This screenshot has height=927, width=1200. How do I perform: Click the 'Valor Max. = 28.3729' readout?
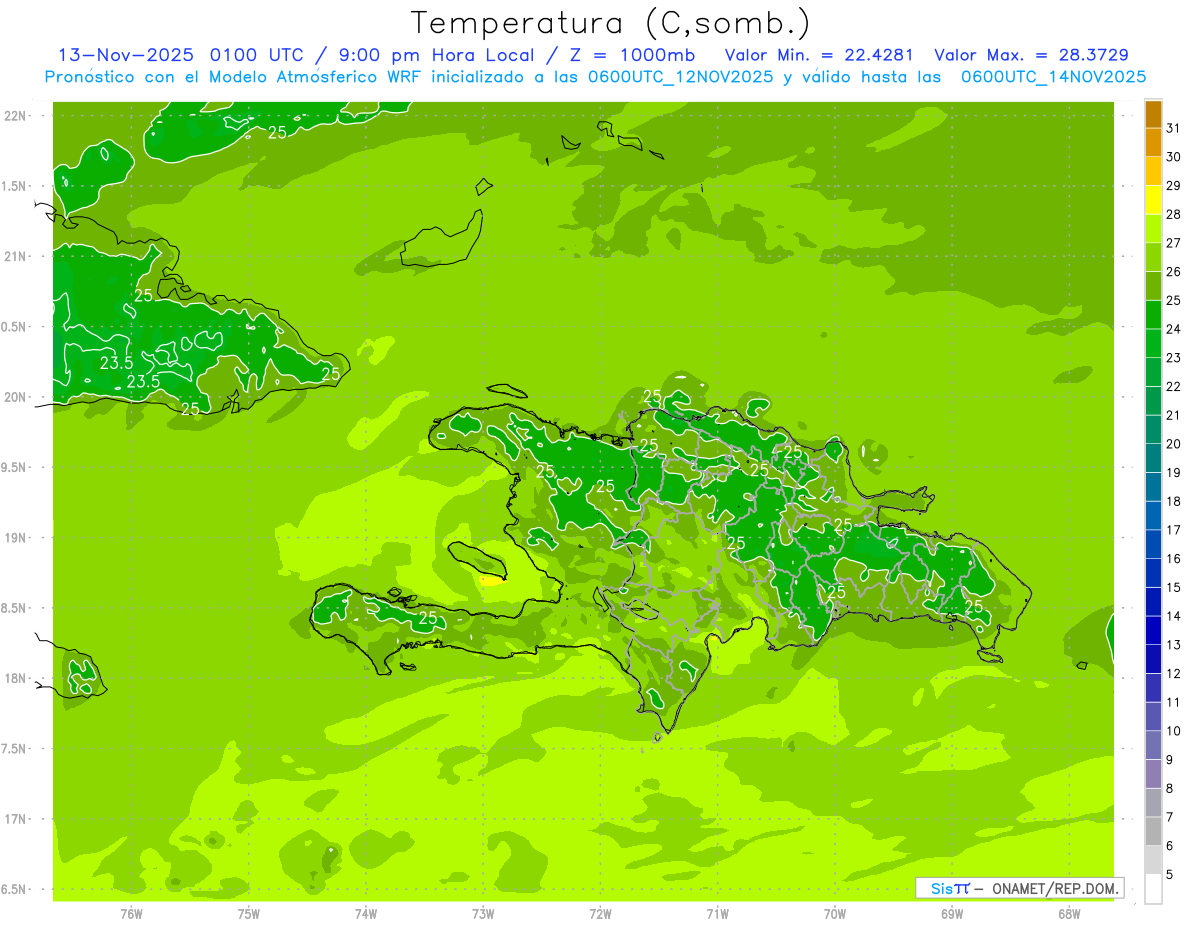1031,55
